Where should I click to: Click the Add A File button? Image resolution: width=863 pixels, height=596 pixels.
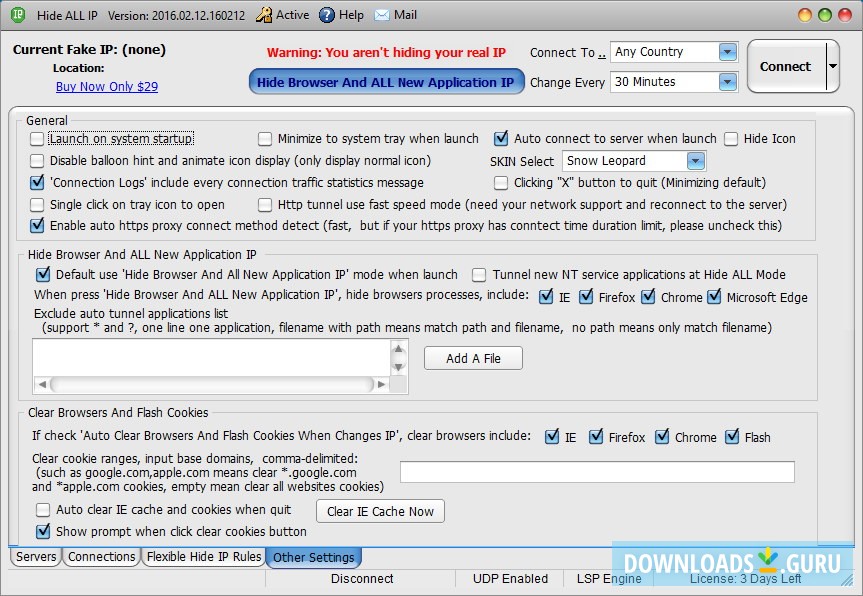[x=473, y=358]
